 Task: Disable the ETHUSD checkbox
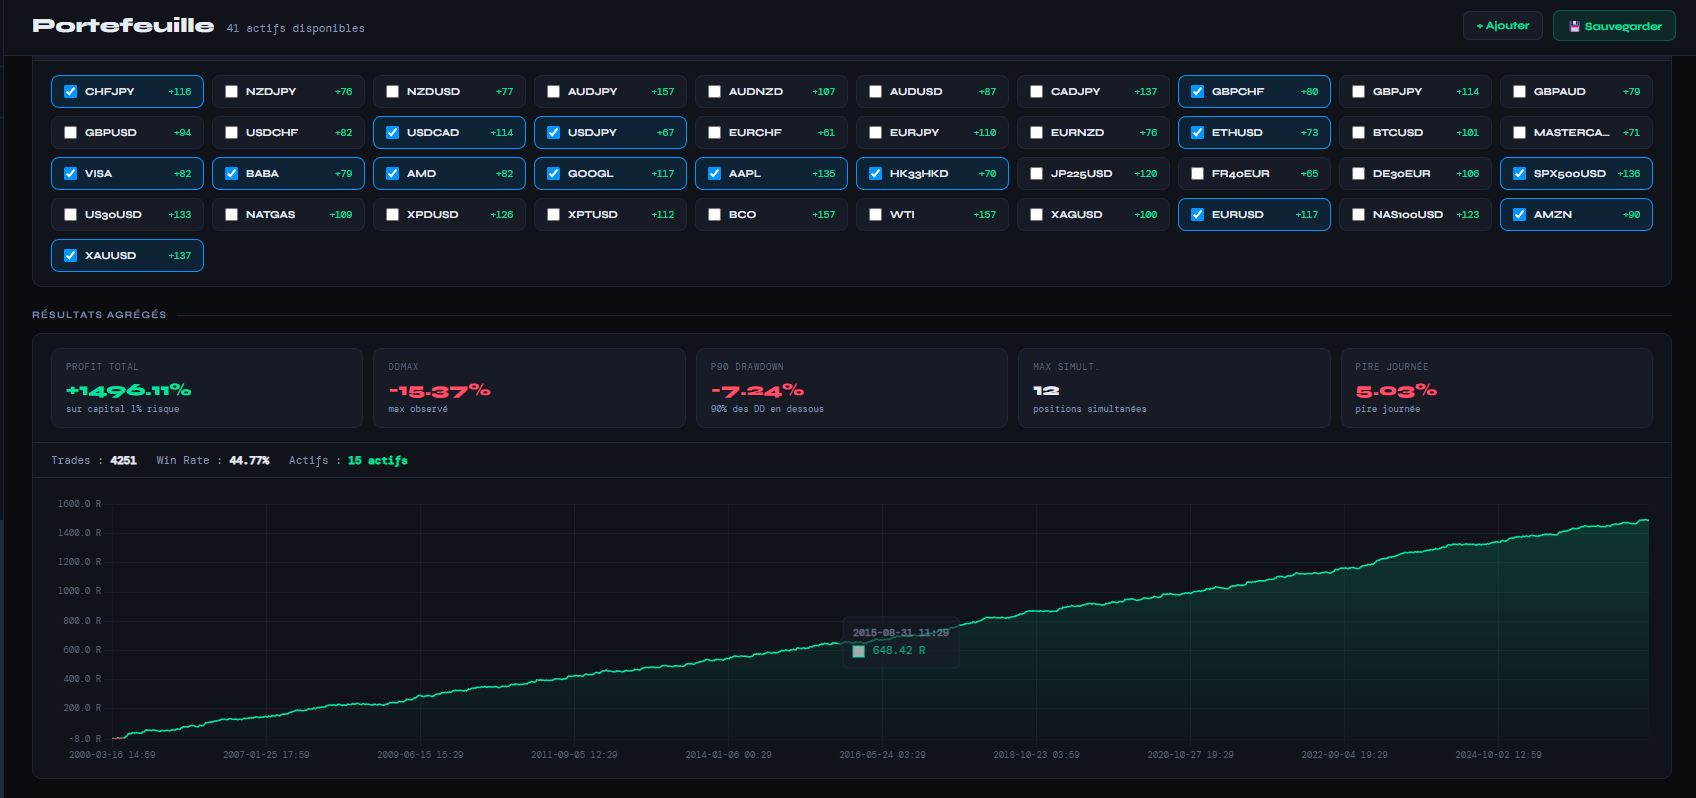(x=1198, y=132)
